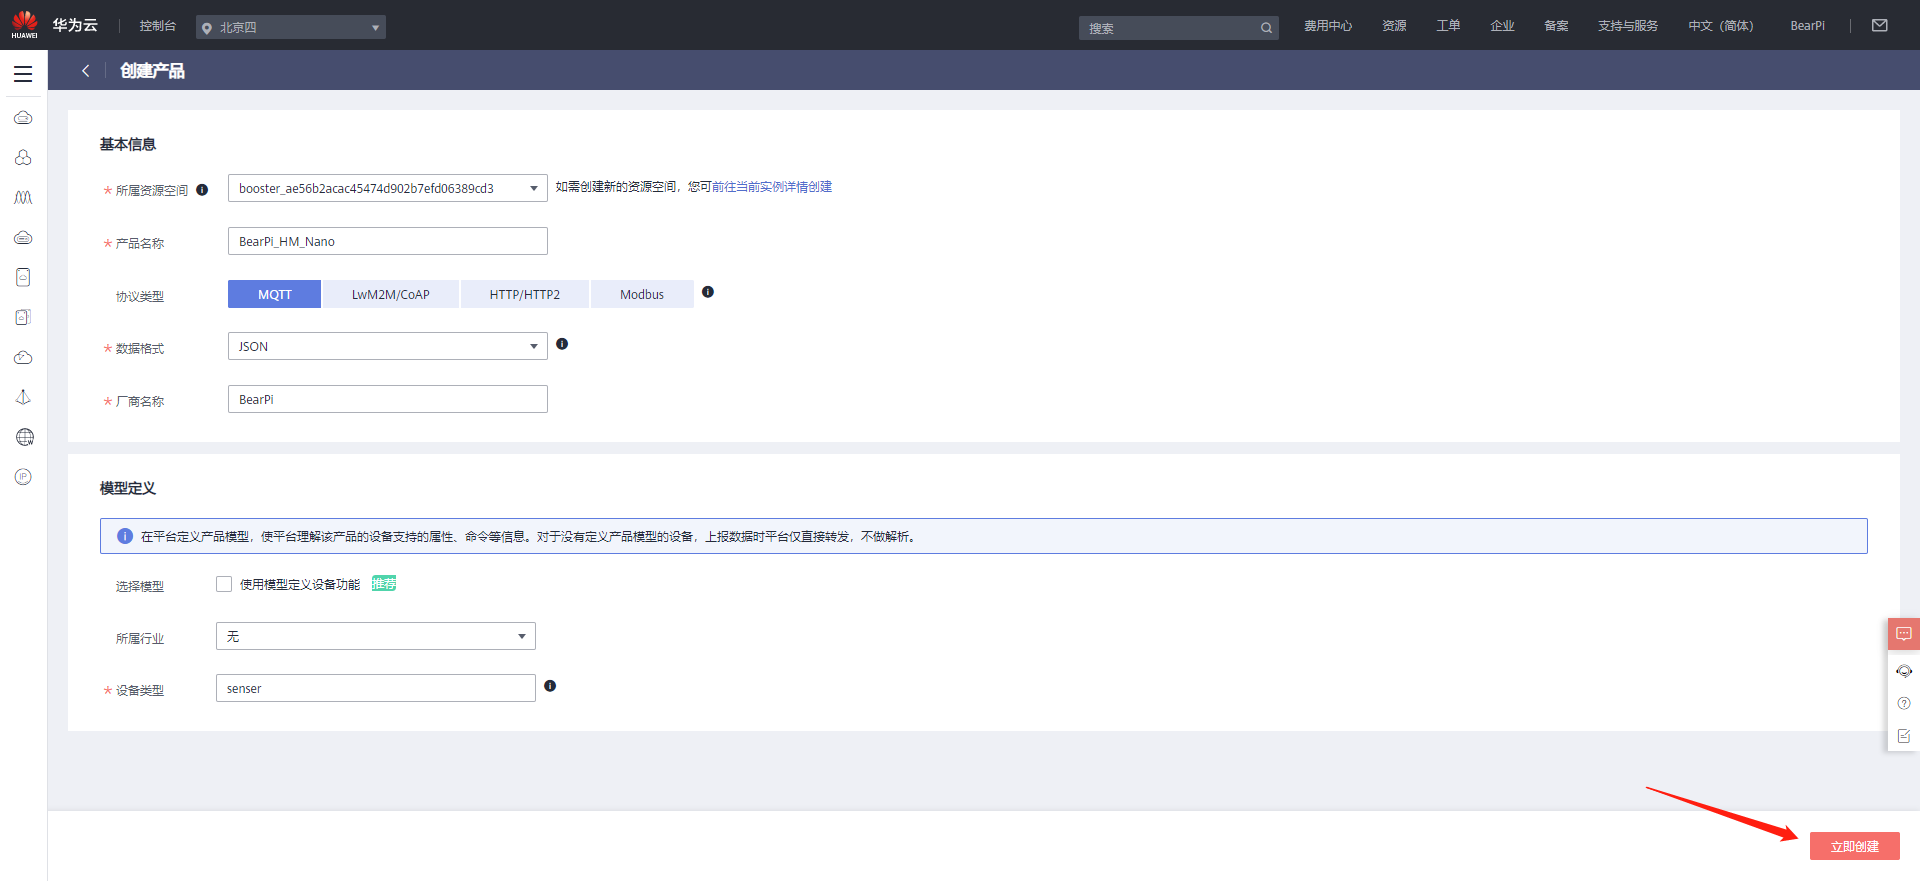
Task: Click the info icon next to 设备类型 field
Action: point(550,686)
